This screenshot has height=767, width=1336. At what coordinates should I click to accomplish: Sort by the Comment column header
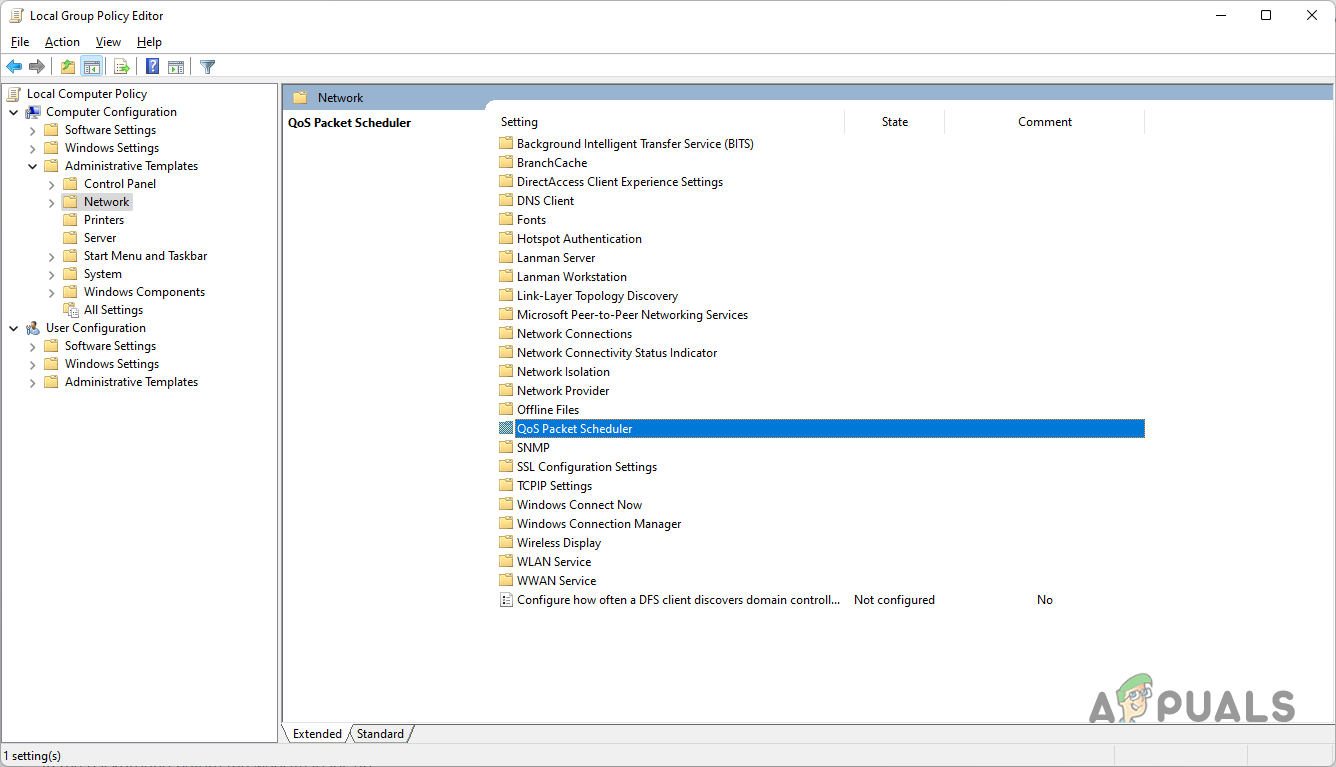tap(1045, 122)
